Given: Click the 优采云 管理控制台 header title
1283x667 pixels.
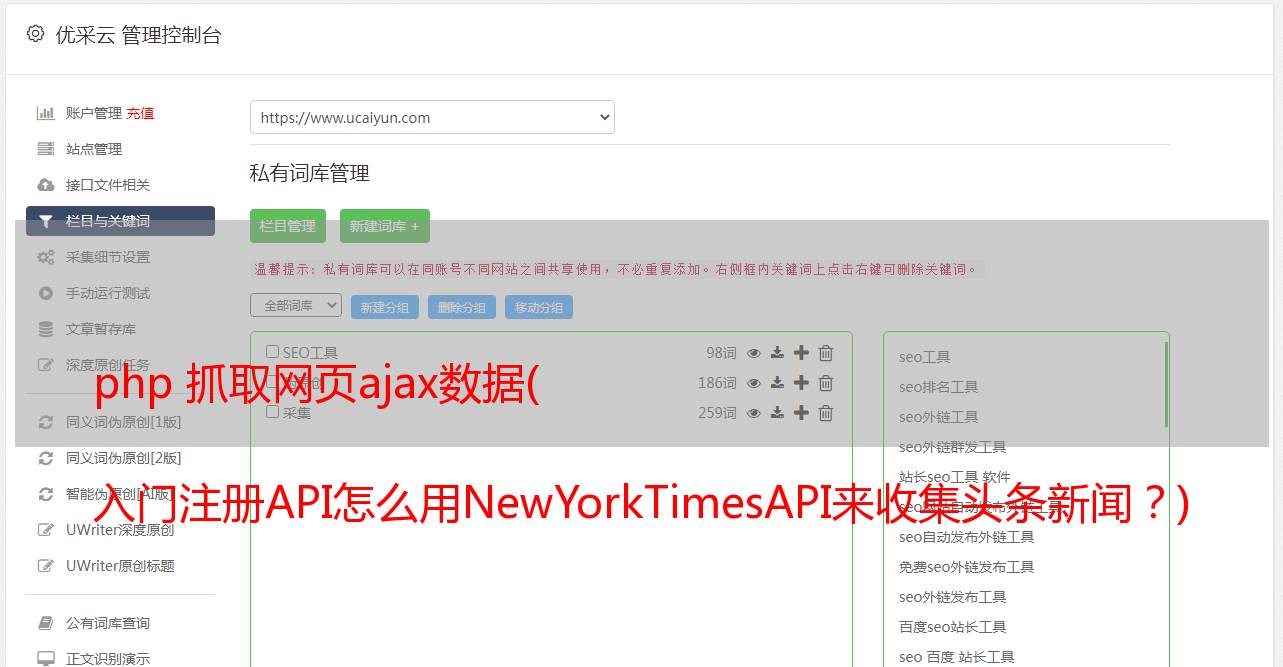Looking at the screenshot, I should 138,35.
